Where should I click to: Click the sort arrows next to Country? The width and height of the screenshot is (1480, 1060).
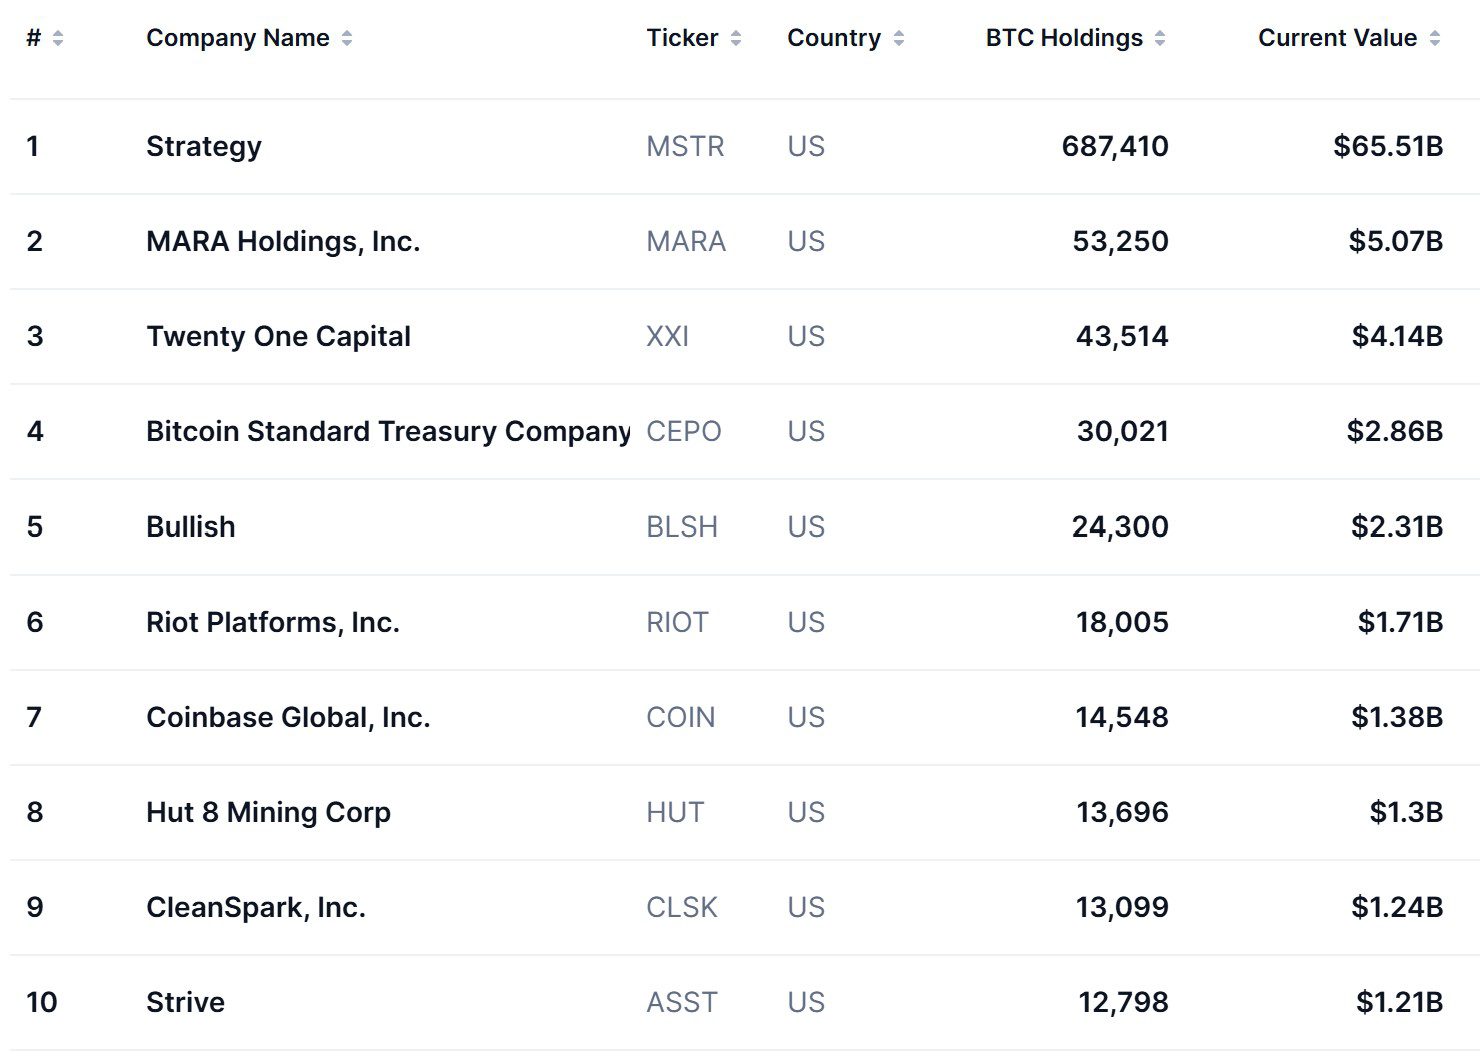(x=899, y=38)
